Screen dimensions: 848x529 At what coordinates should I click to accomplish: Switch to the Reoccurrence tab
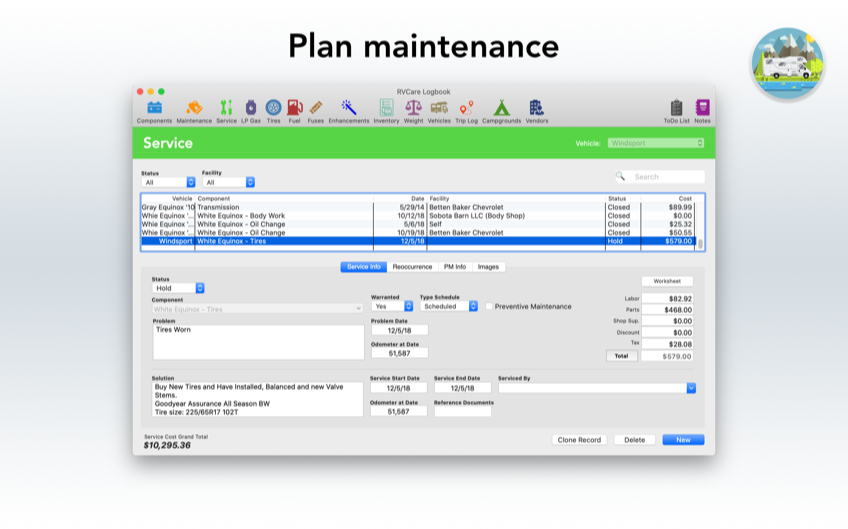pyautogui.click(x=412, y=267)
